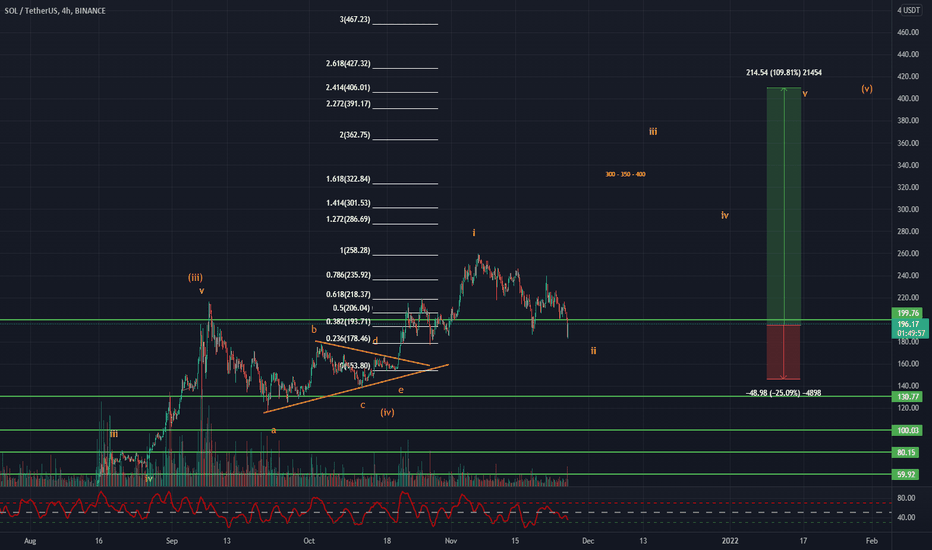Click the 130.77 horizontal line price tag
932x550 pixels.
tap(908, 397)
